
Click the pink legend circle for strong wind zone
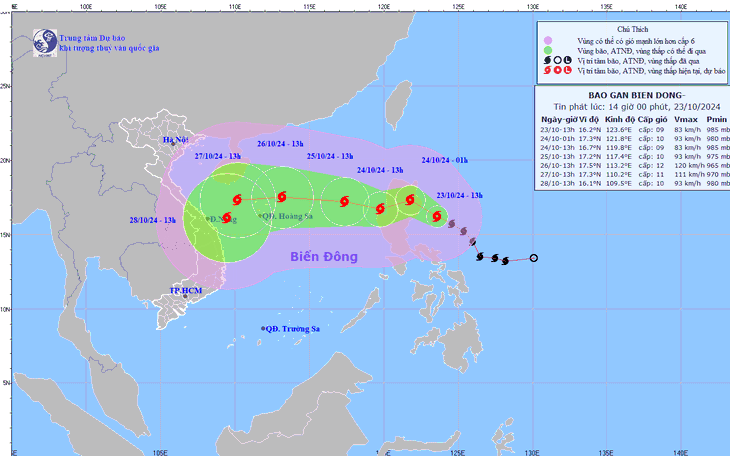pyautogui.click(x=548, y=41)
